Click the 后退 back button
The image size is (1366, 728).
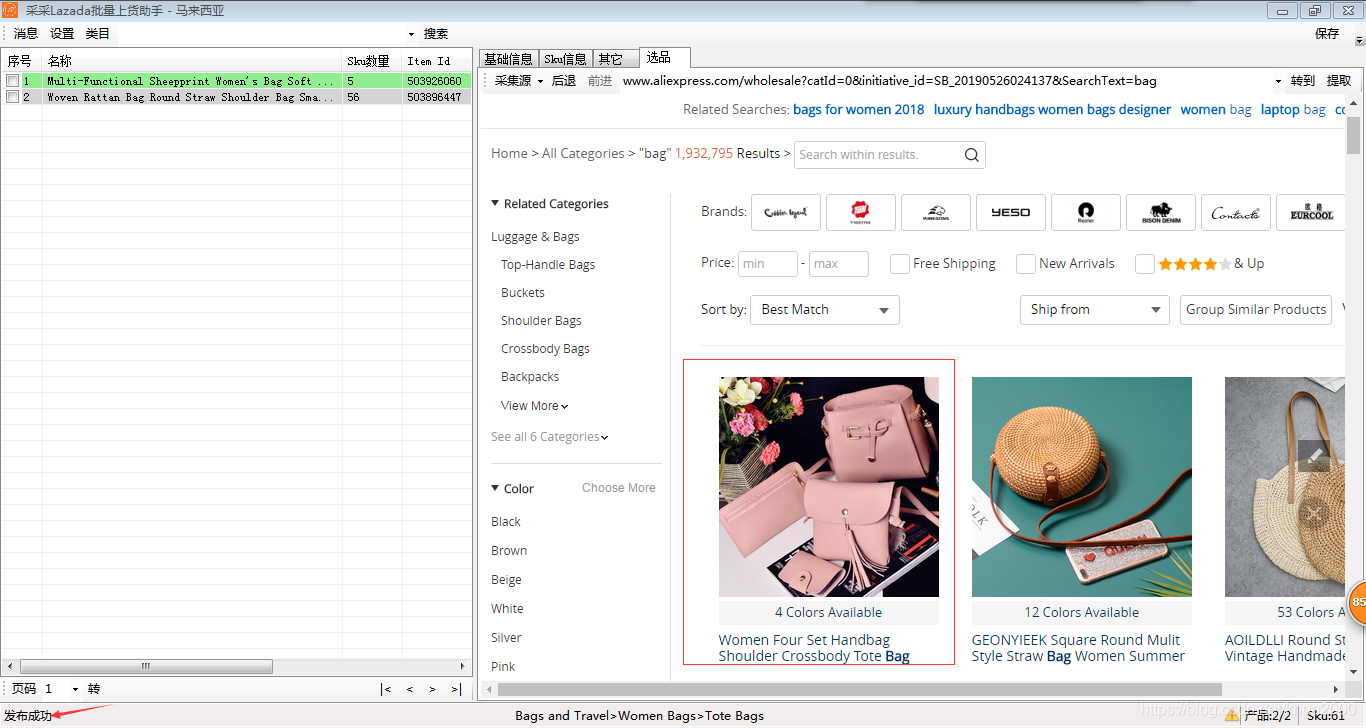click(564, 81)
